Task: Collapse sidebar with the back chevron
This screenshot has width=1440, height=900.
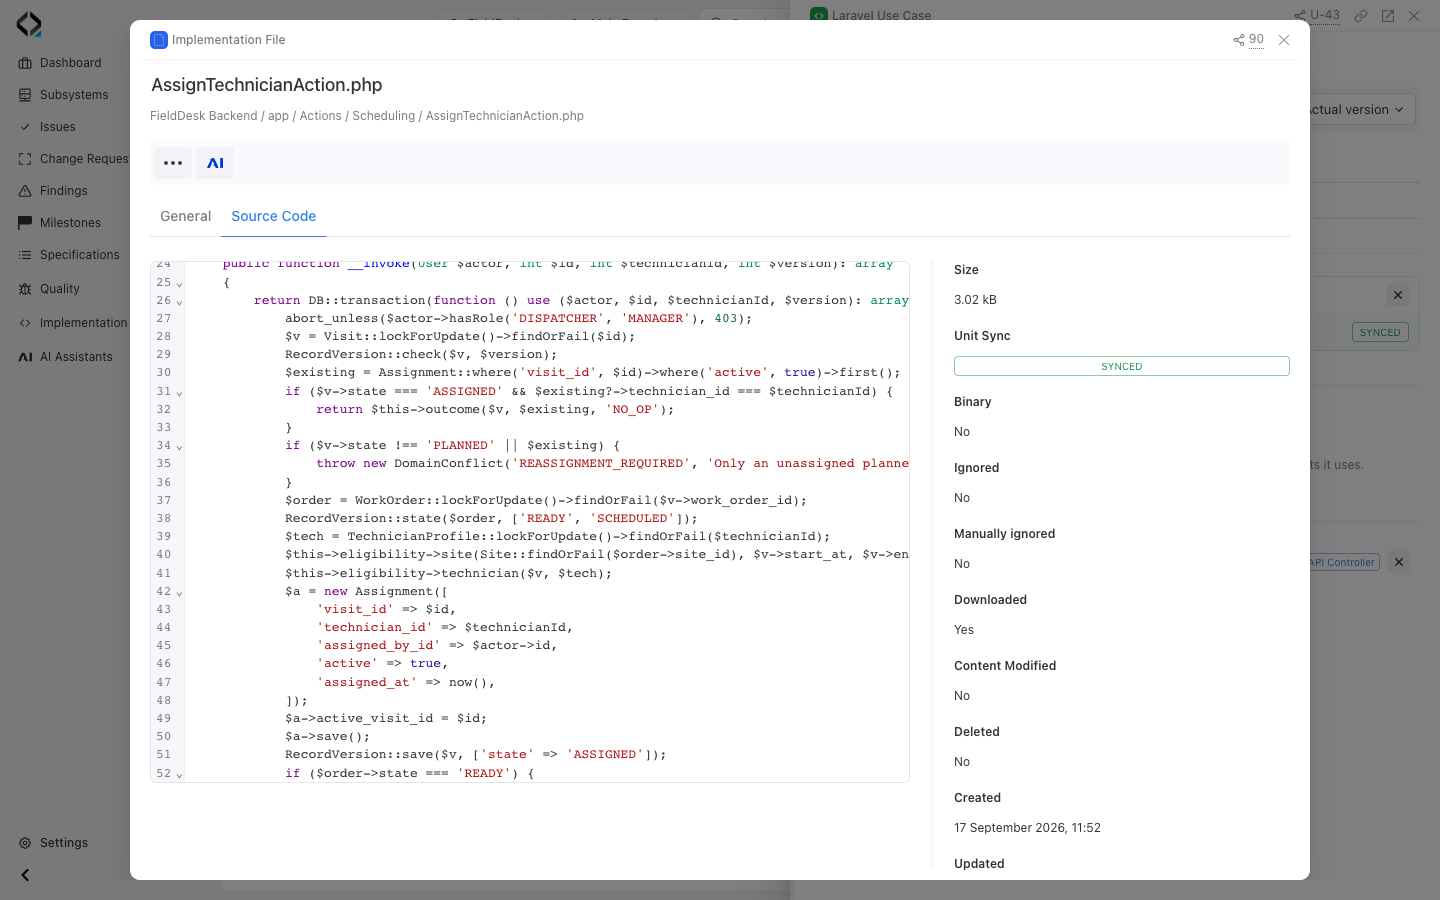Action: [25, 875]
